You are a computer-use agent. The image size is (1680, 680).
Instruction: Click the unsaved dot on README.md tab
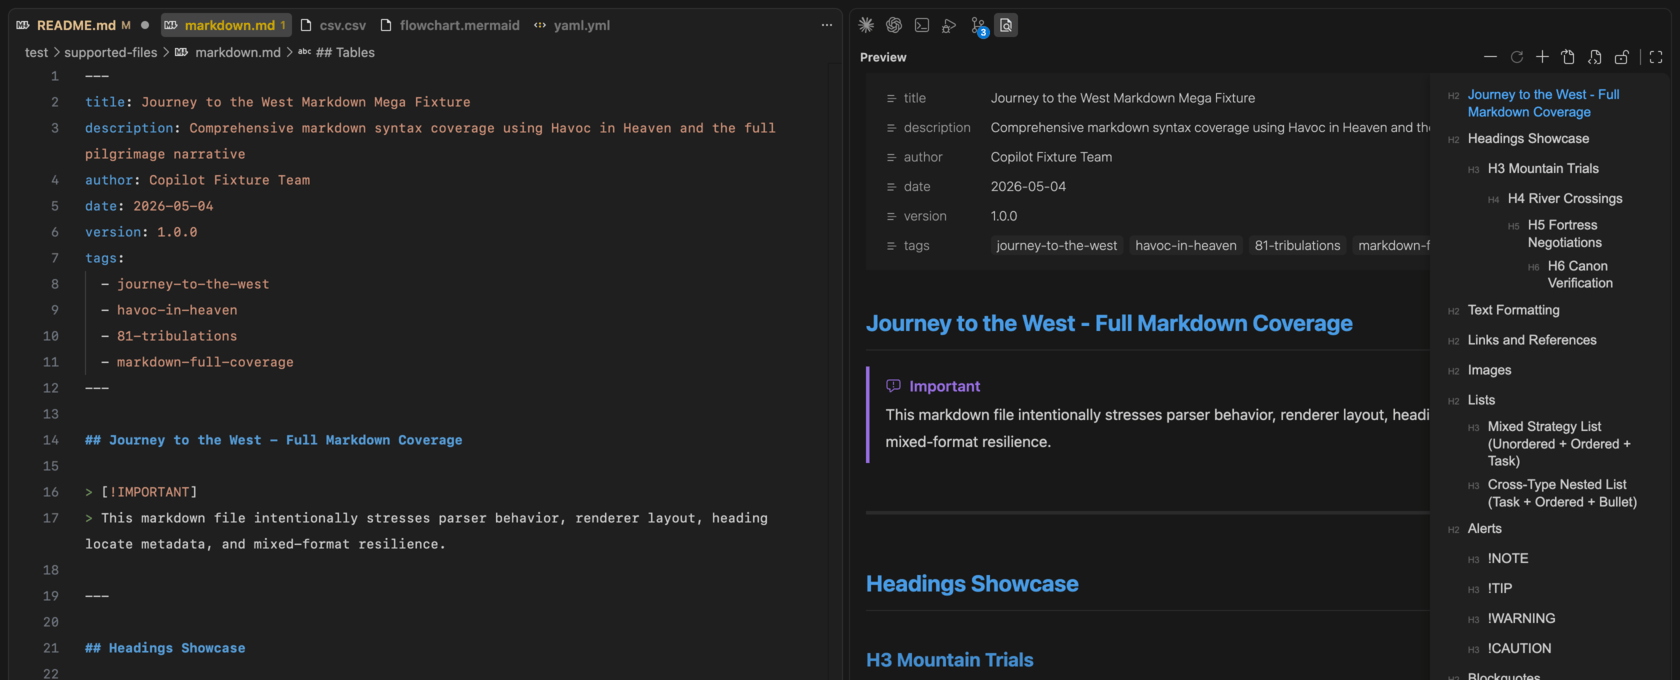coord(145,25)
